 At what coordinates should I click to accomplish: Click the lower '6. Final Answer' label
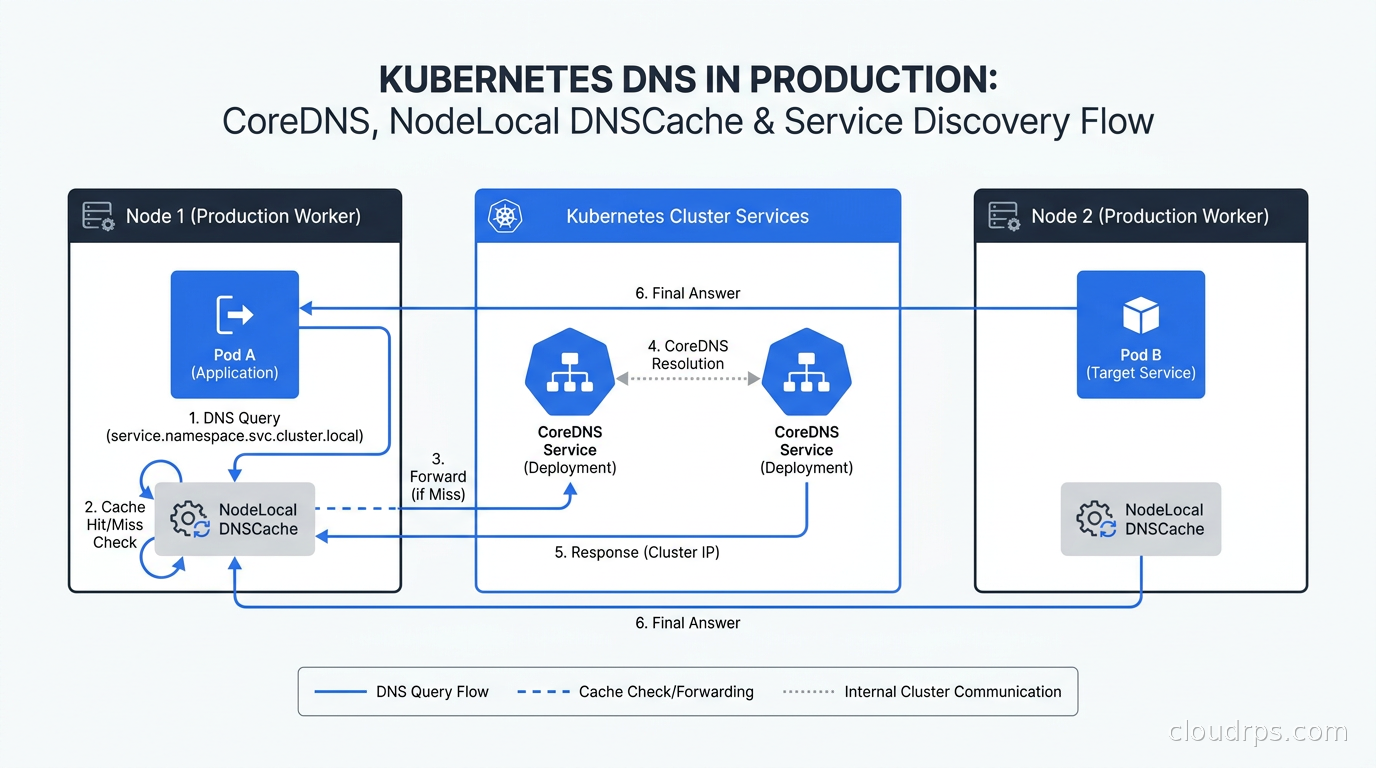click(x=688, y=622)
